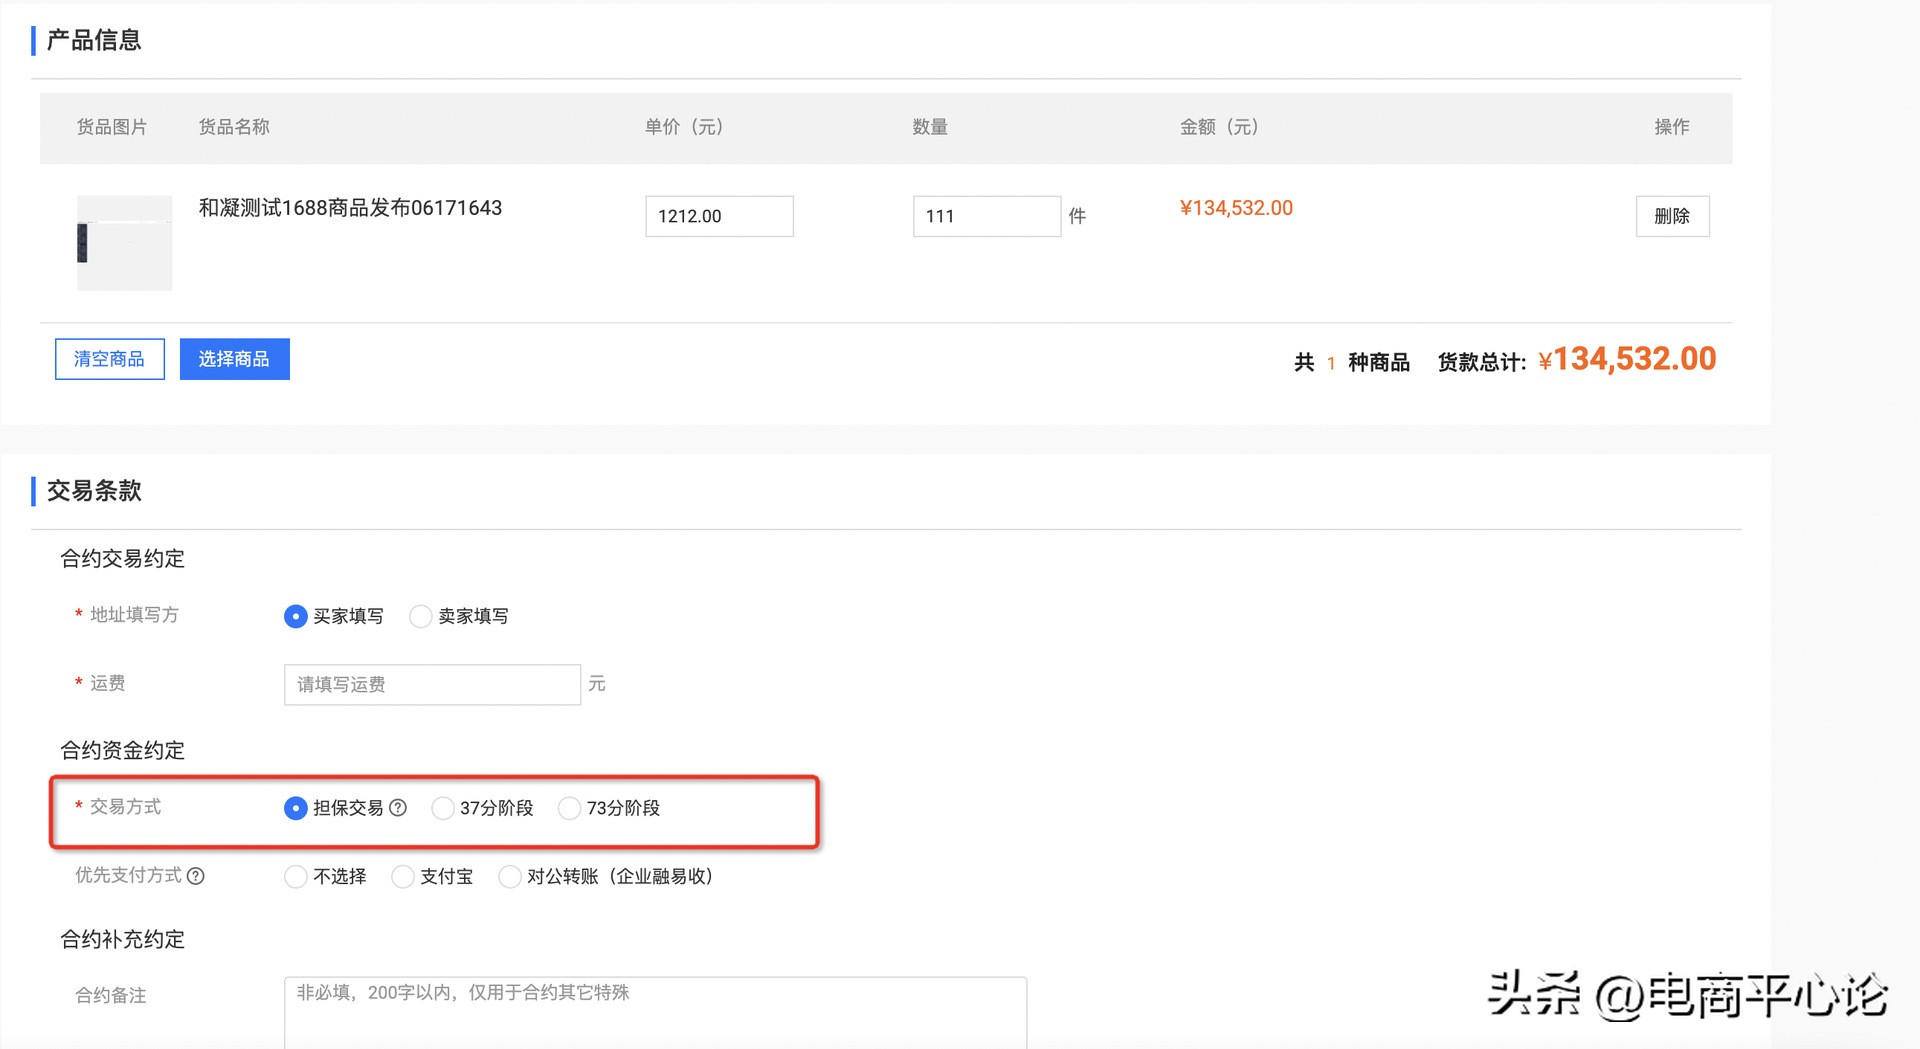This screenshot has height=1049, width=1920.
Task: Focus the unit price field 1212.00
Action: (719, 216)
